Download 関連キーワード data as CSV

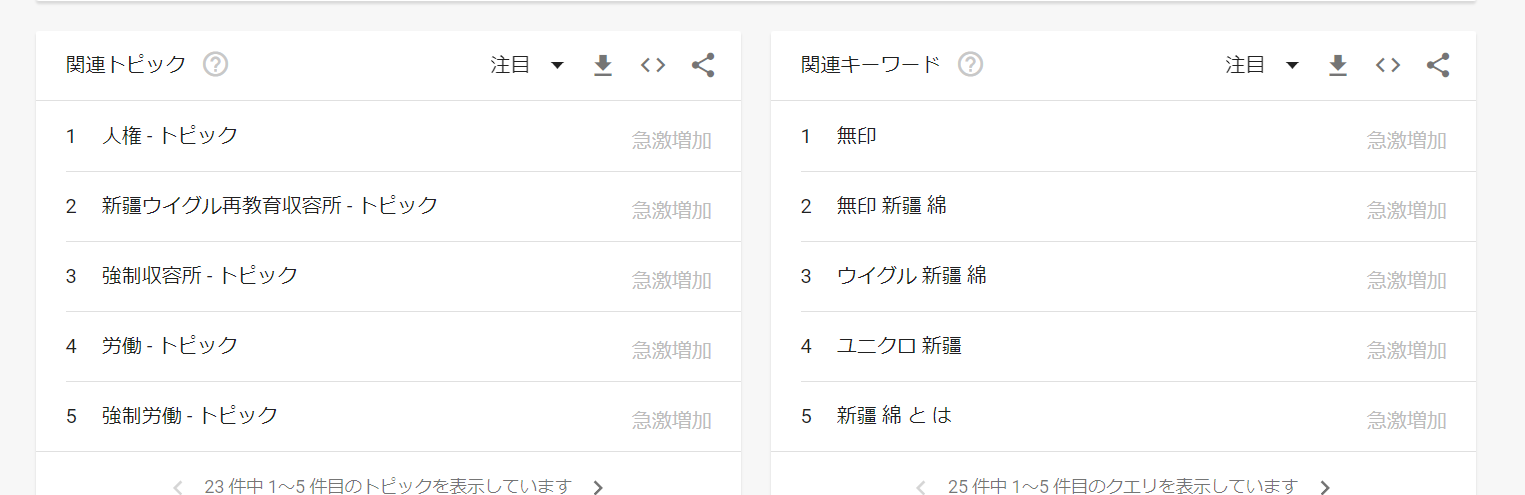pos(1338,66)
